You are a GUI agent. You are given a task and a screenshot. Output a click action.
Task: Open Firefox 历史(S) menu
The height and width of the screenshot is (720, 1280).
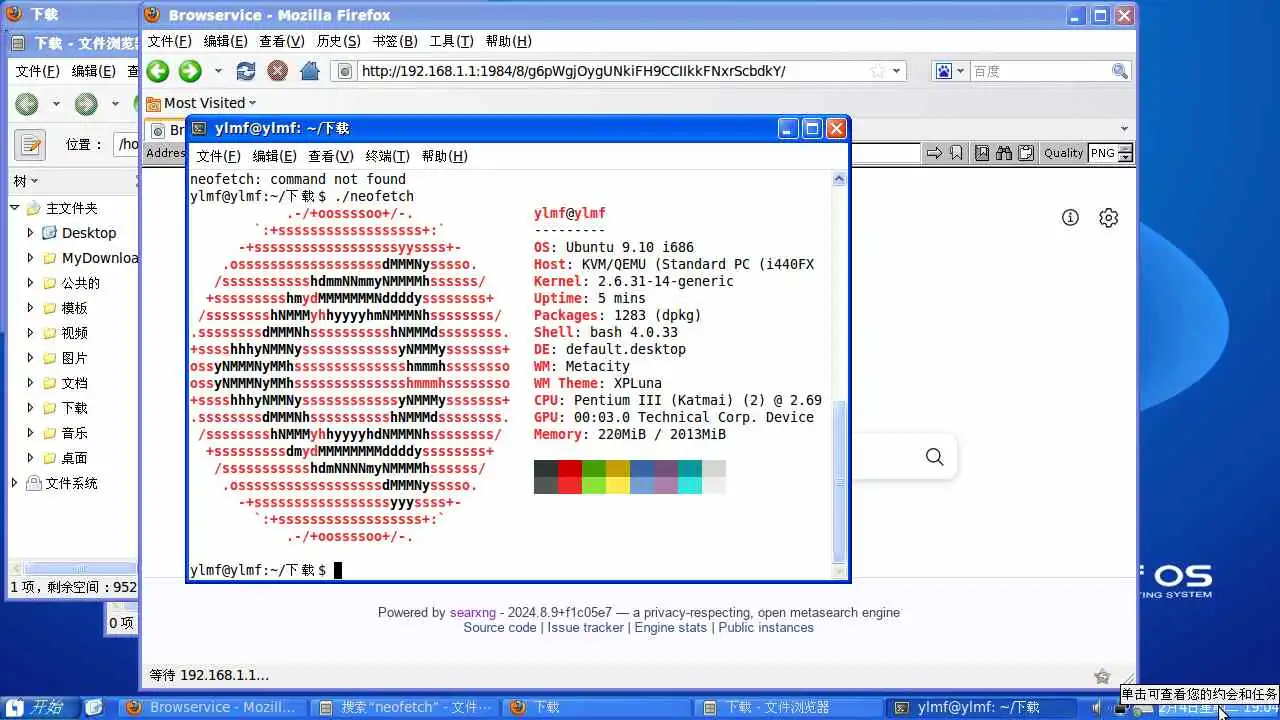click(338, 41)
